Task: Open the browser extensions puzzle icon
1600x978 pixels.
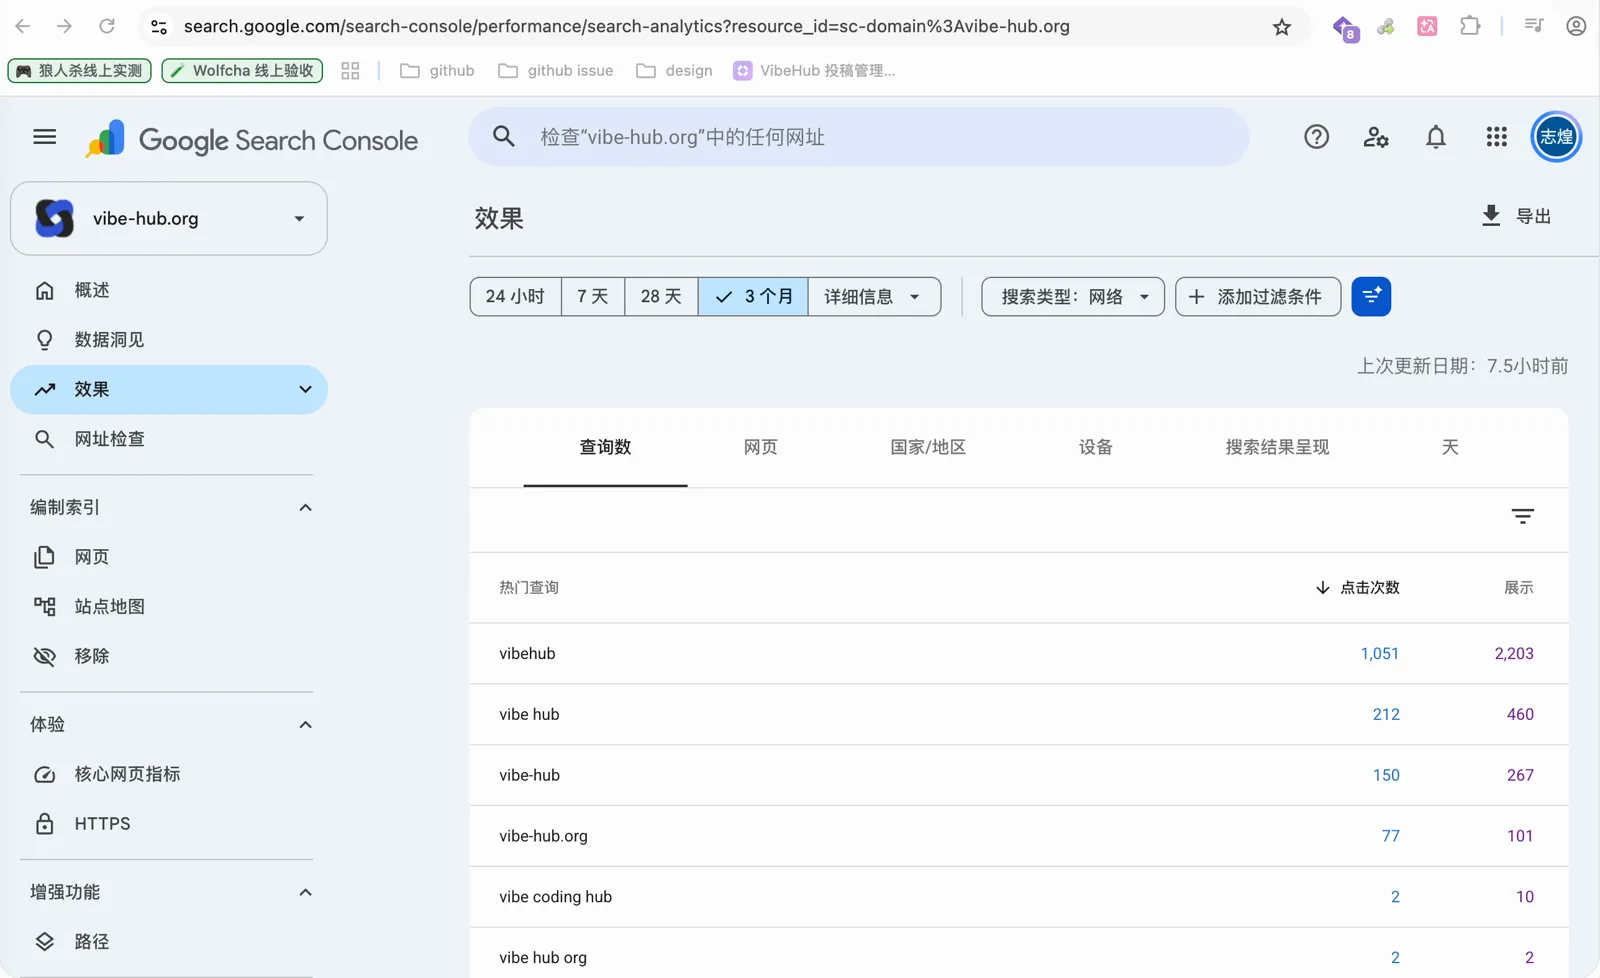Action: tap(1470, 26)
